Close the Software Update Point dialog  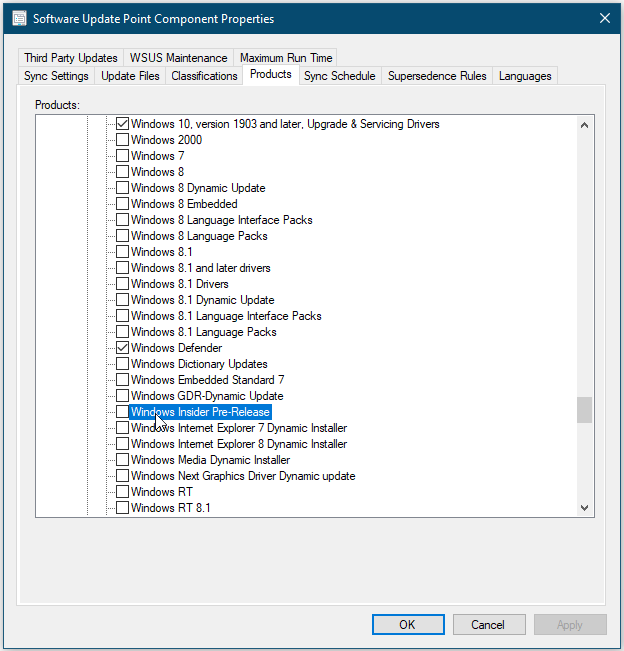(x=603, y=18)
